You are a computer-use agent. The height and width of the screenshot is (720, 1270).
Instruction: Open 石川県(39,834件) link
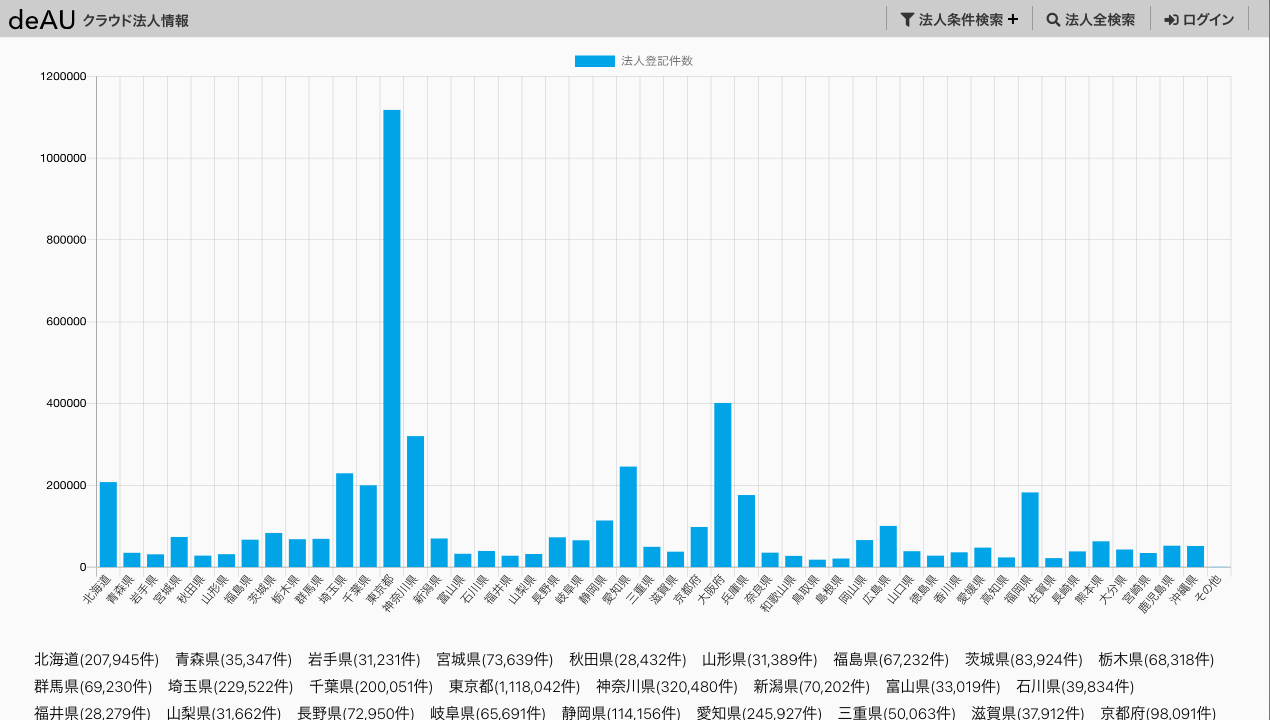pyautogui.click(x=1075, y=687)
